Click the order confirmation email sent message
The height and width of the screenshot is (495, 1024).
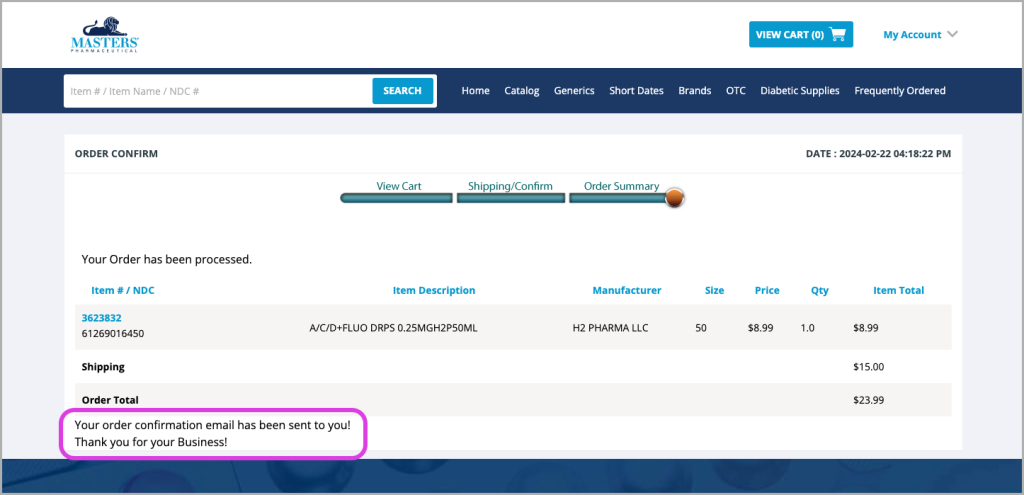[x=213, y=425]
